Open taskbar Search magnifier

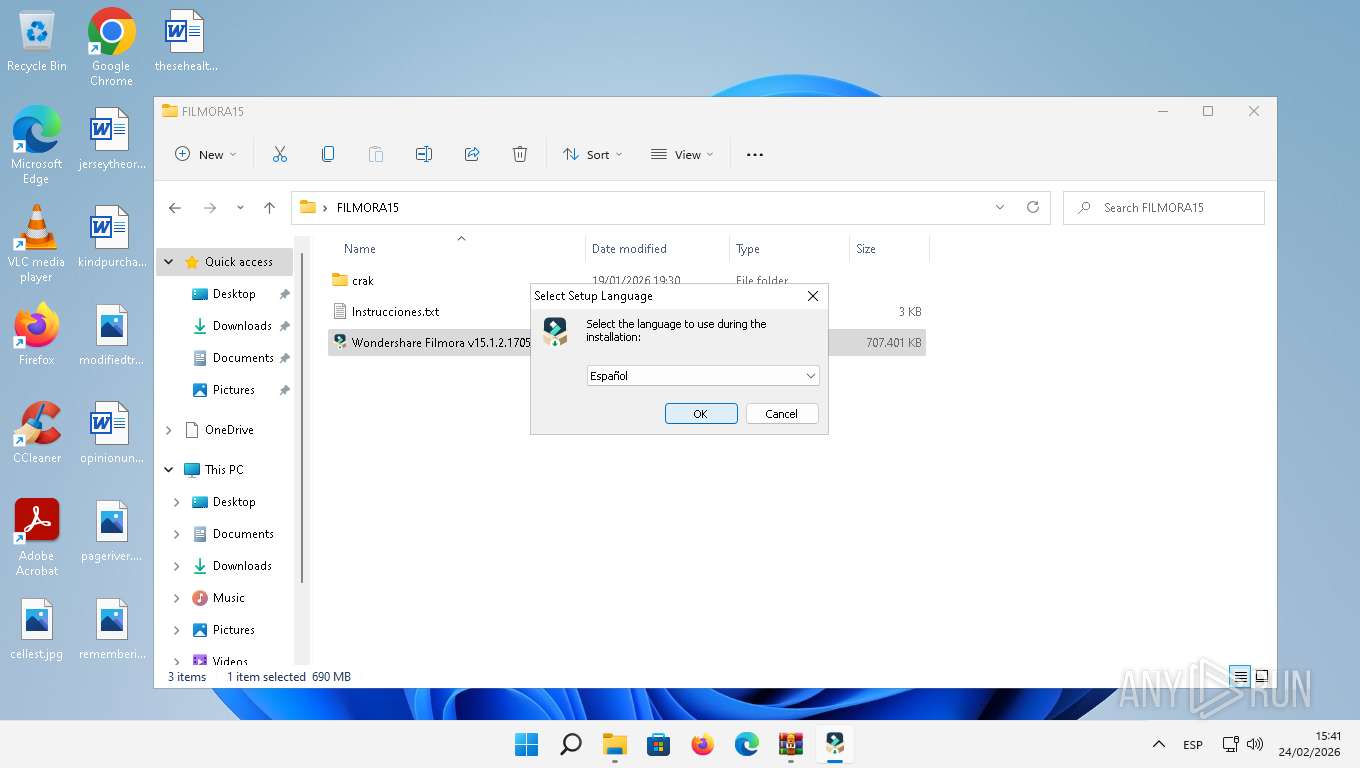click(x=571, y=744)
